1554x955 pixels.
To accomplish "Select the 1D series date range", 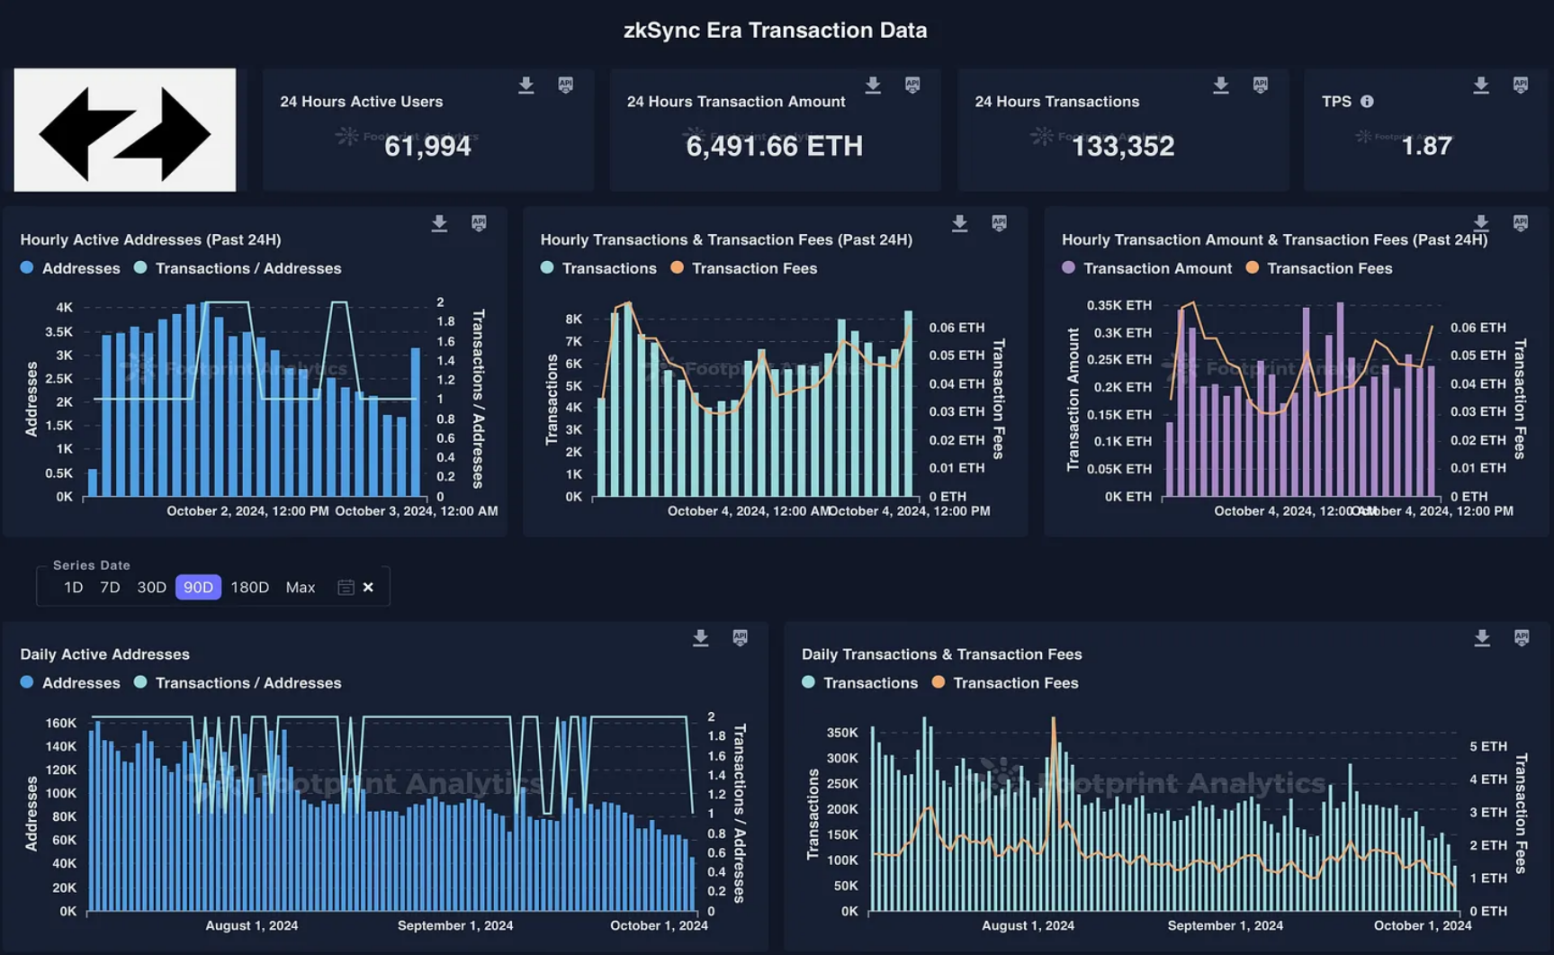I will pos(73,588).
